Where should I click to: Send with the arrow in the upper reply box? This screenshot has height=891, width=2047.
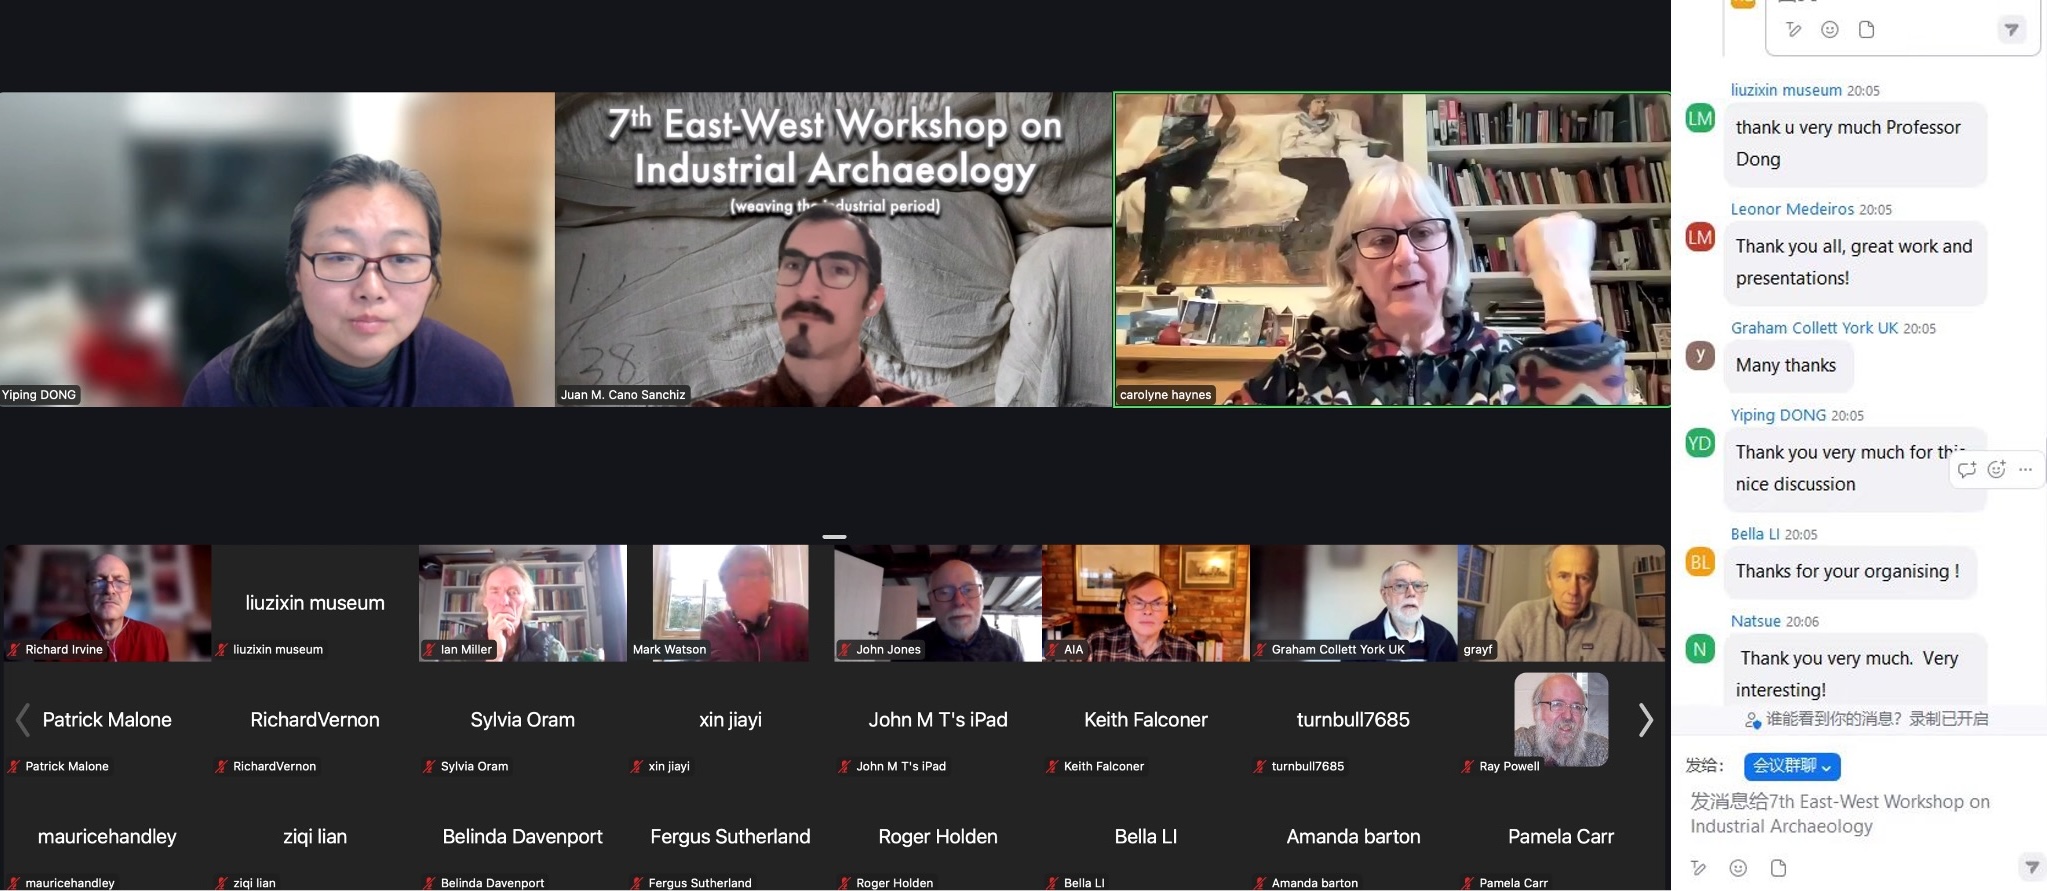2011,29
